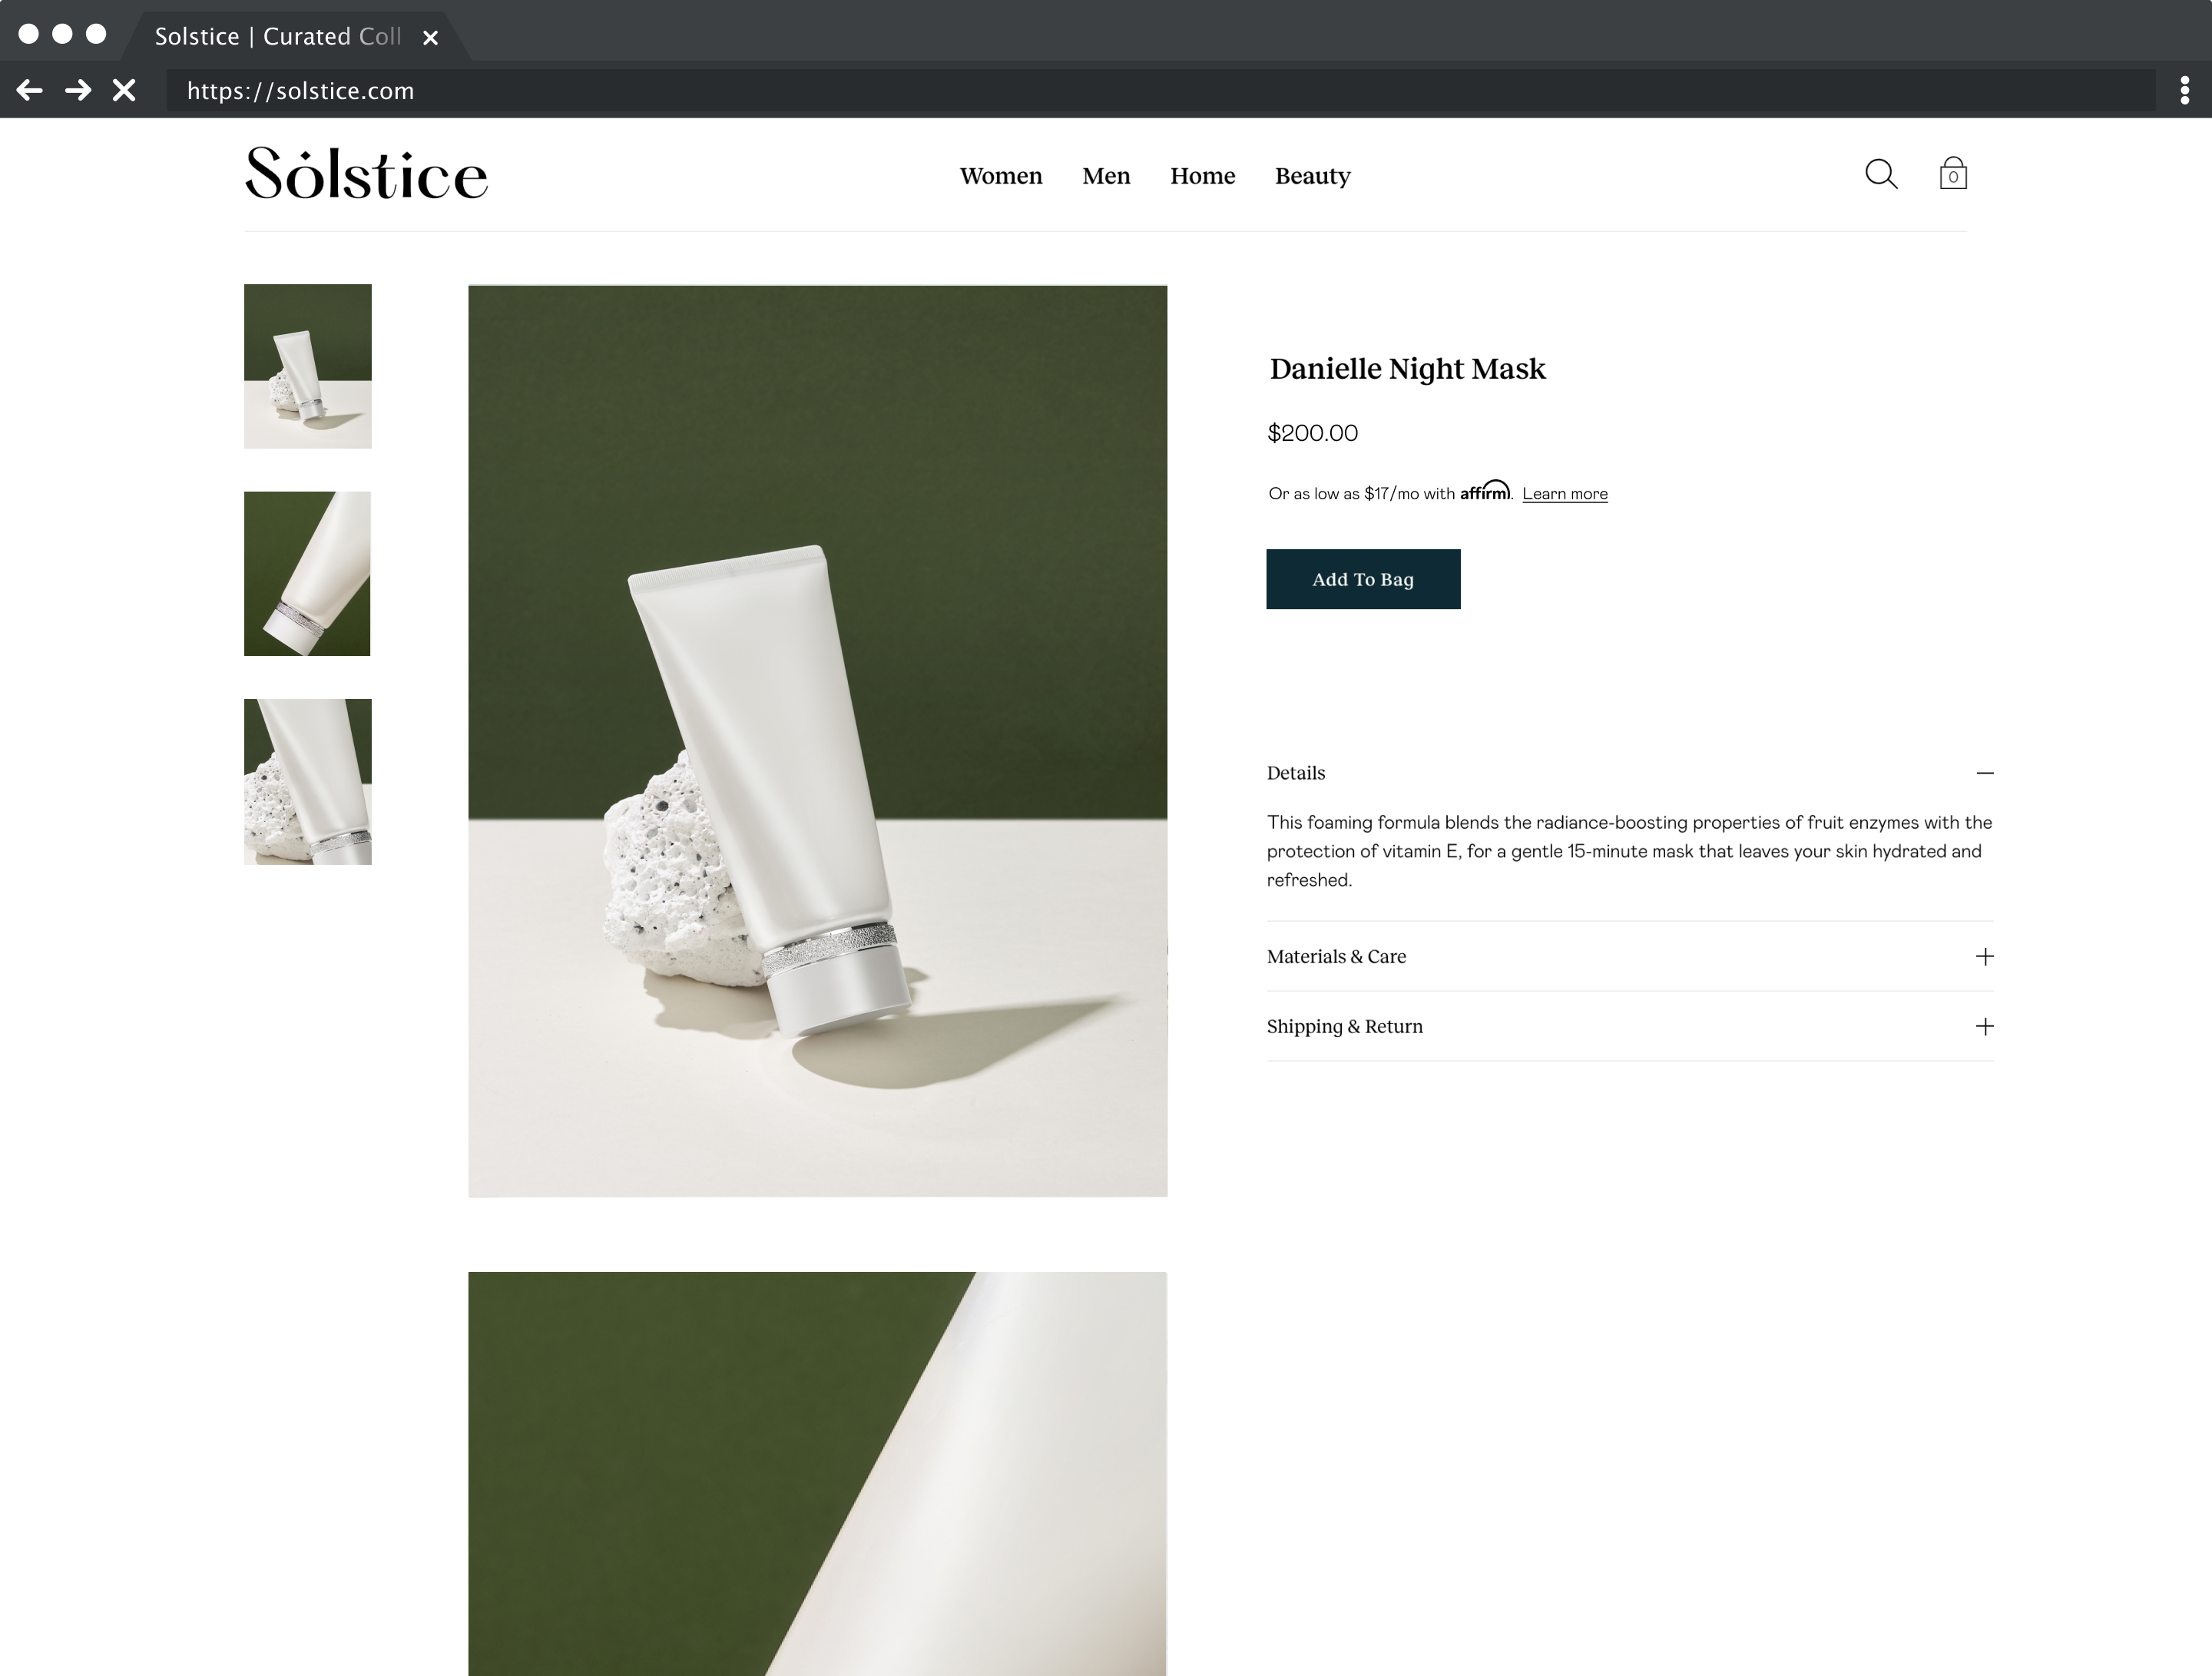This screenshot has height=1676, width=2212.
Task: Select the first product thumbnail
Action: pos(308,366)
